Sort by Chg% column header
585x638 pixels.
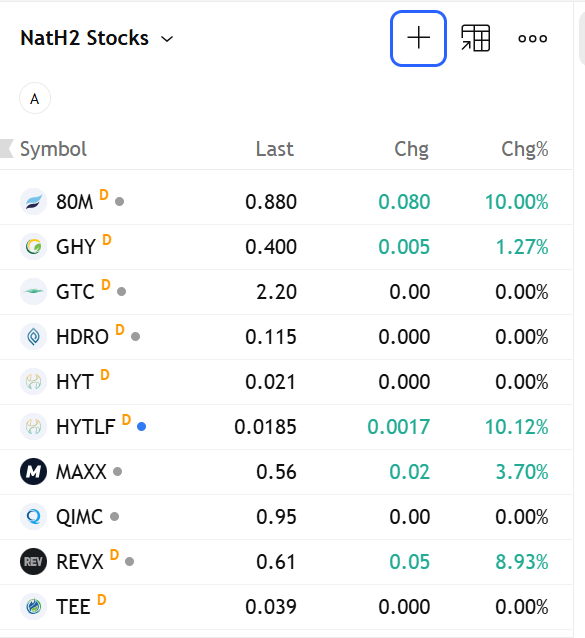click(x=525, y=149)
